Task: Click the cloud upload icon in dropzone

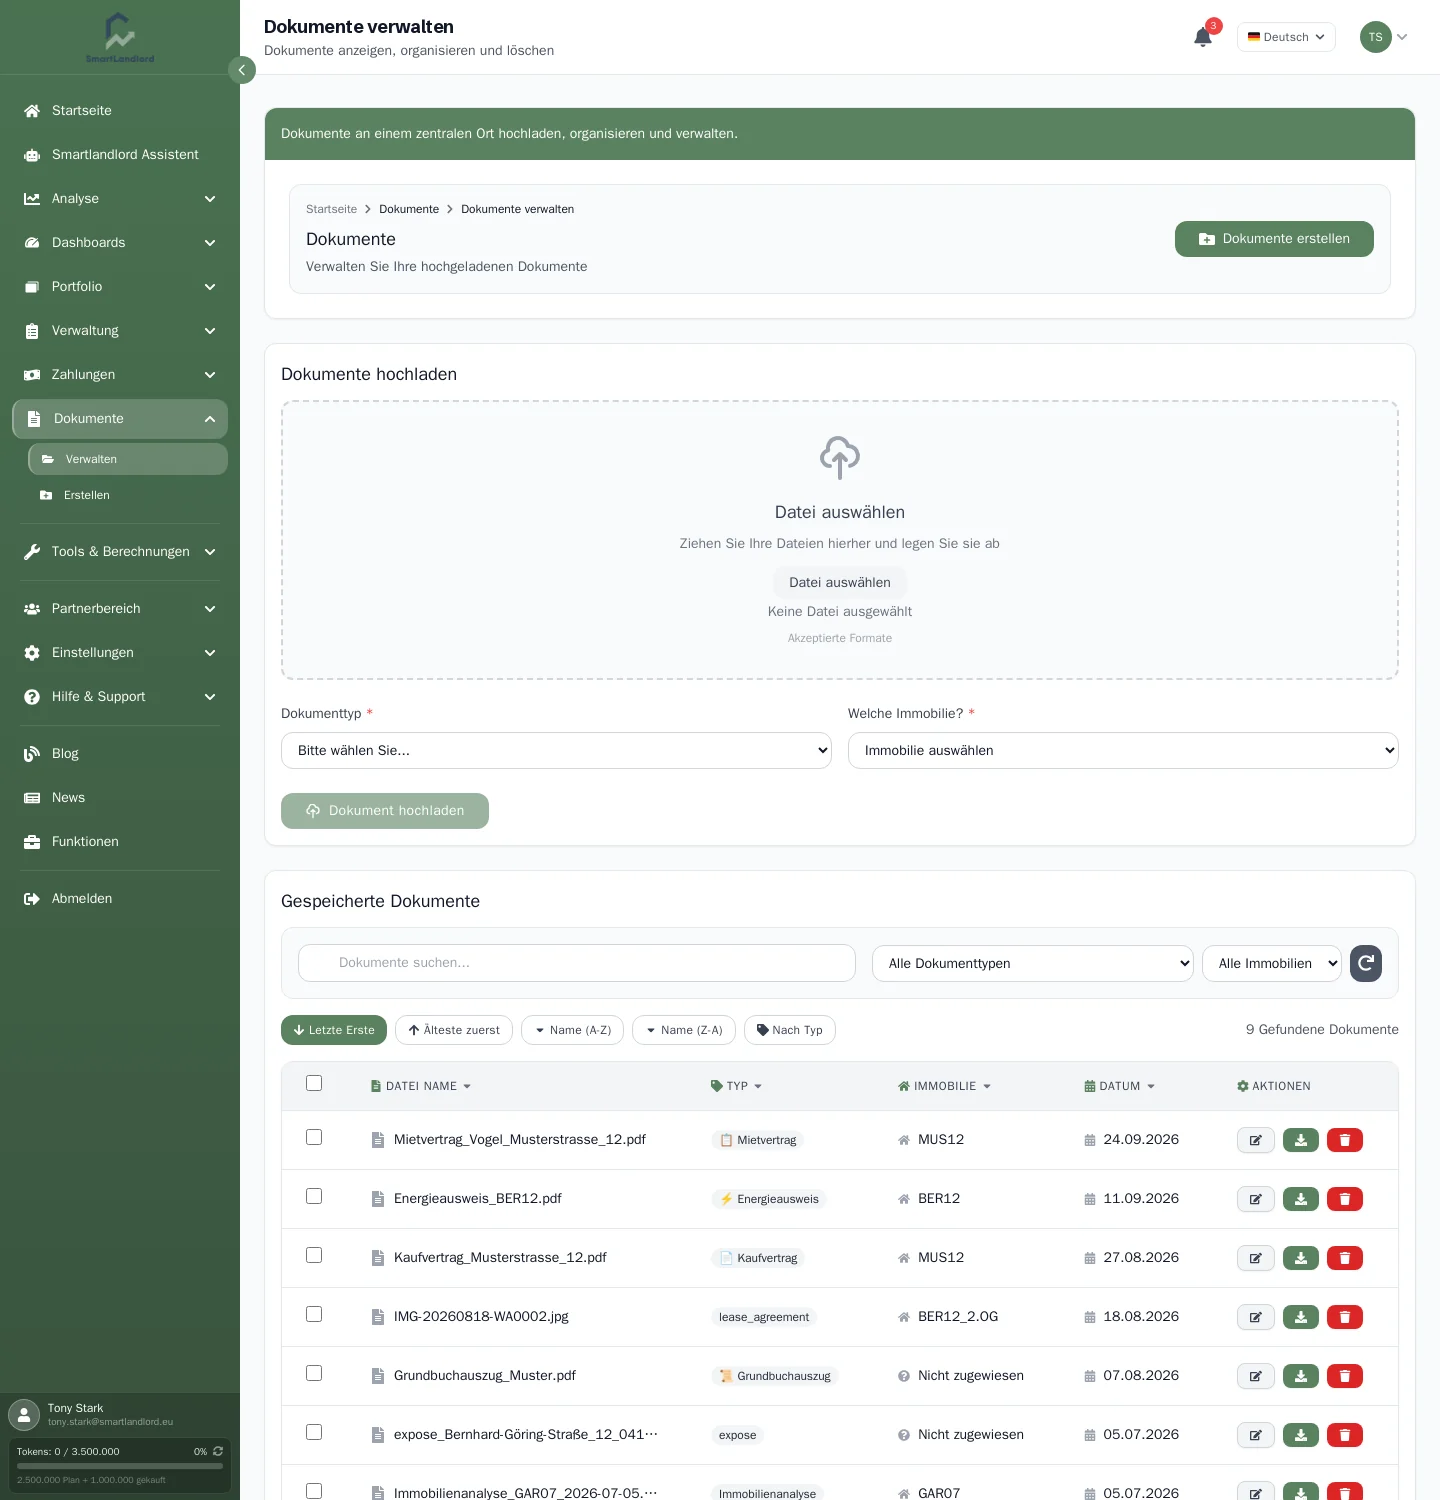Action: pyautogui.click(x=840, y=458)
